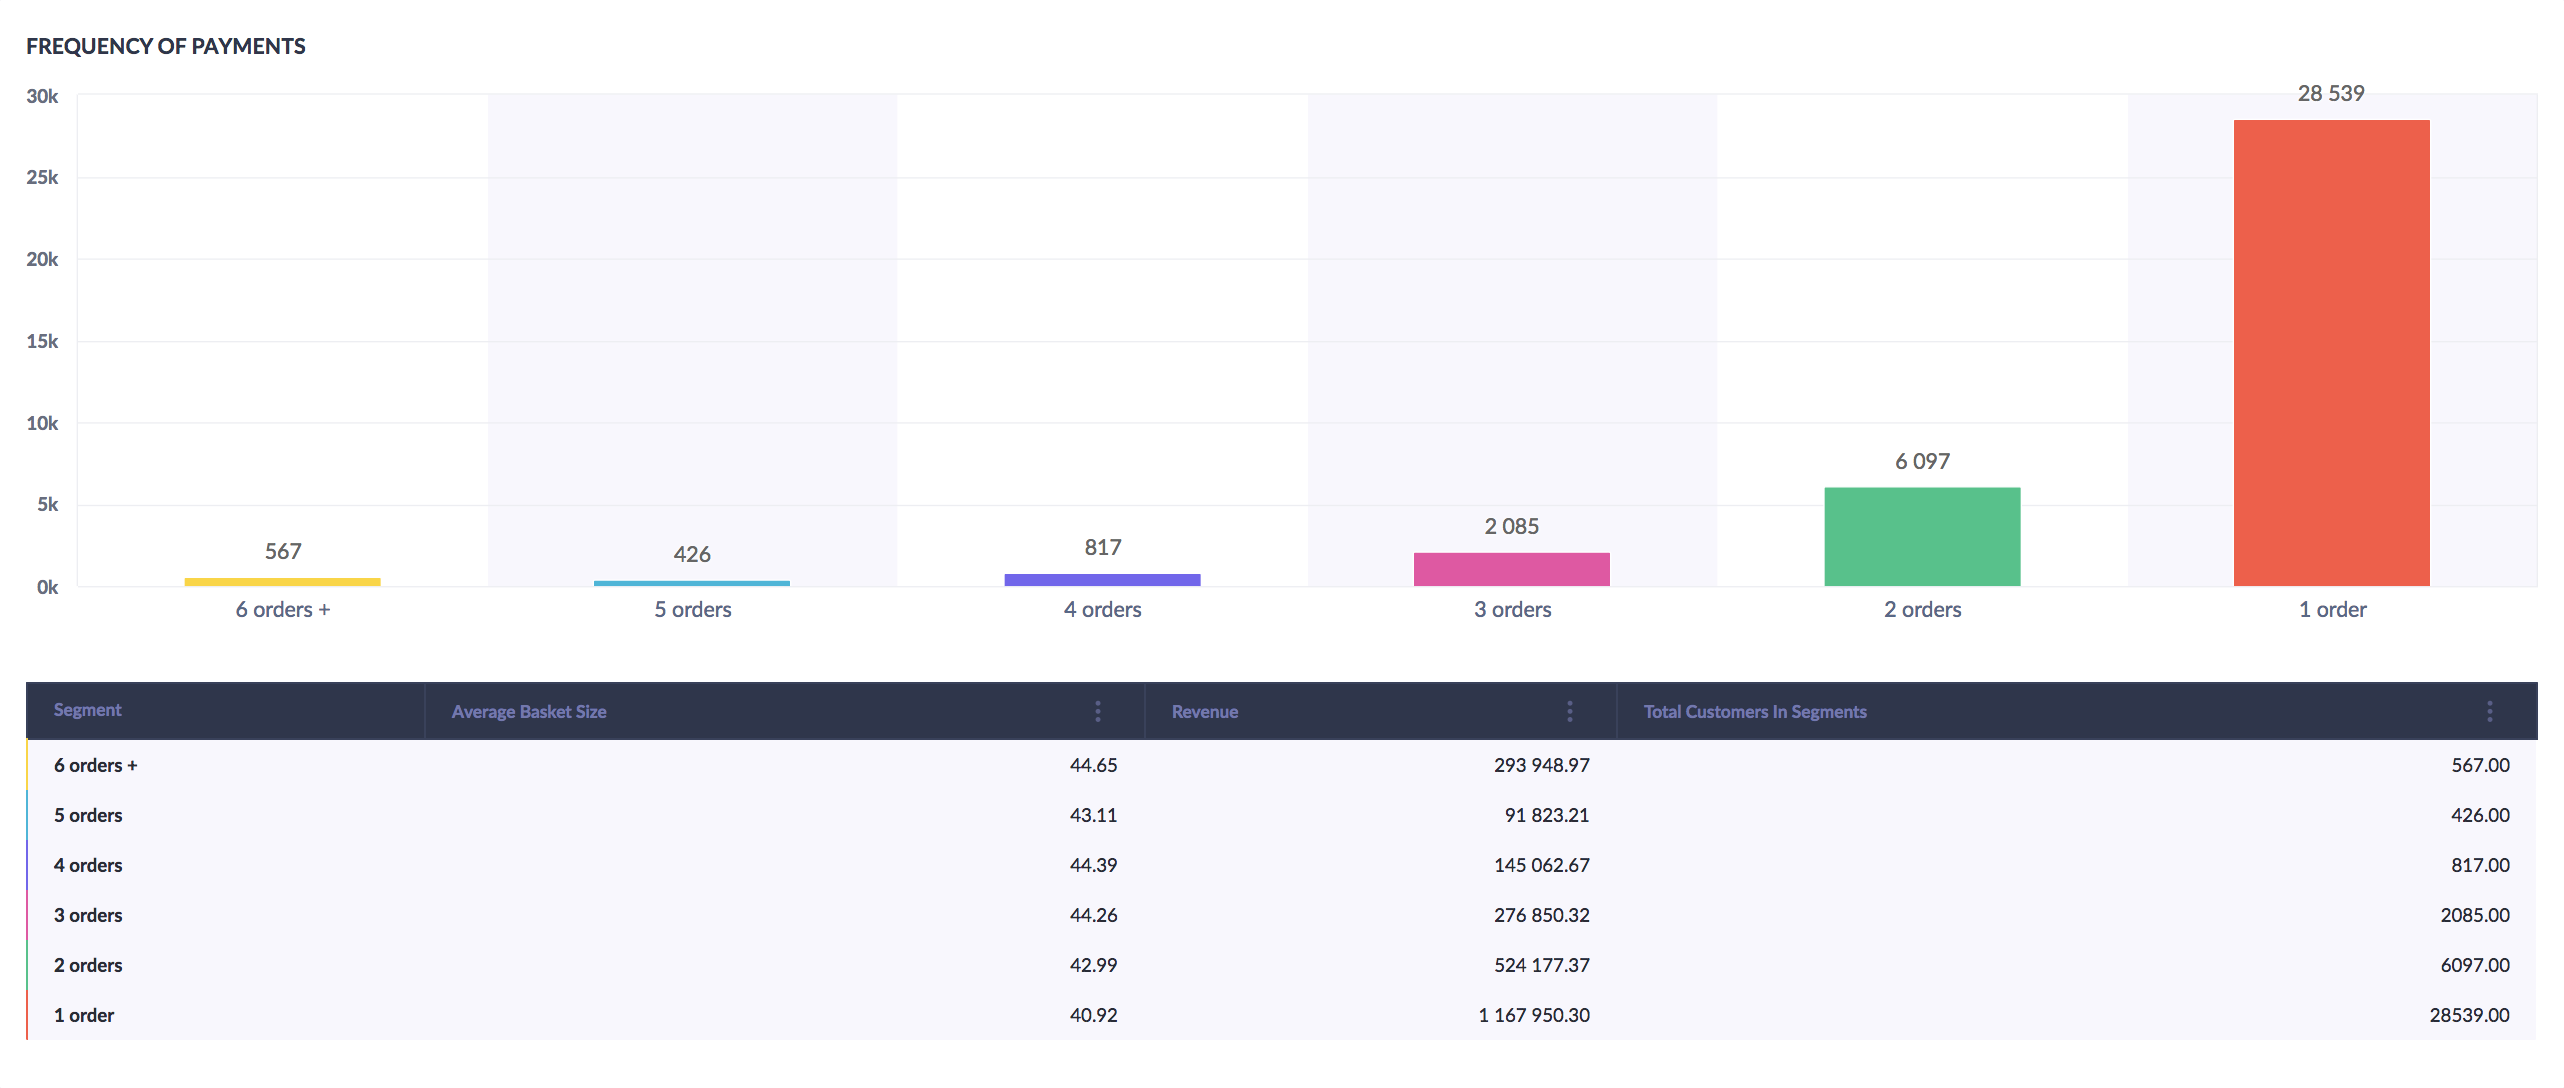Viewport: 2564px width, 1088px height.
Task: Select the '6 orders +' table row segment
Action: (95, 765)
